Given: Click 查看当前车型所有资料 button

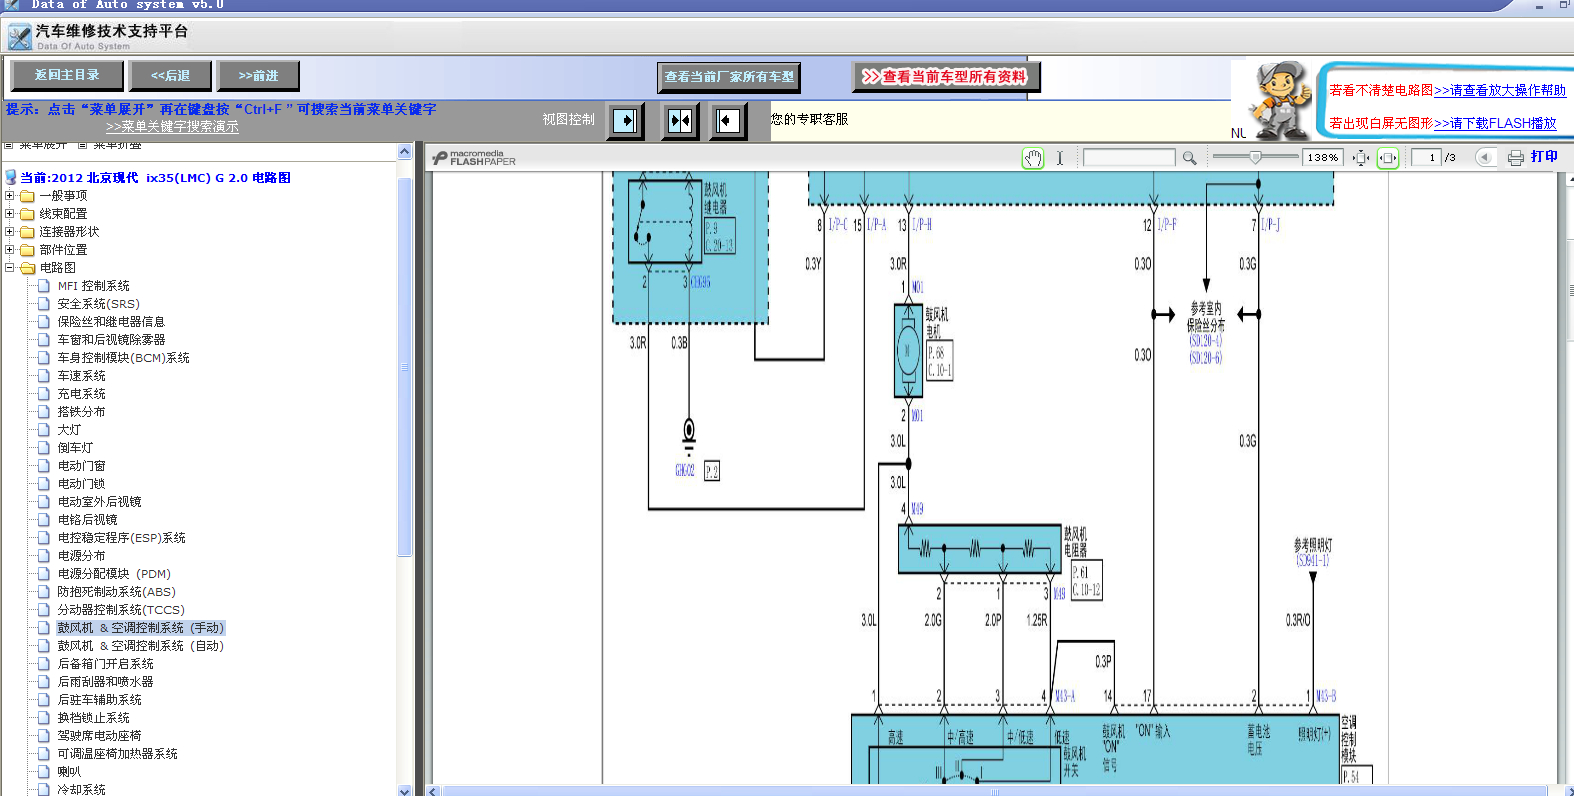Looking at the screenshot, I should [x=946, y=76].
